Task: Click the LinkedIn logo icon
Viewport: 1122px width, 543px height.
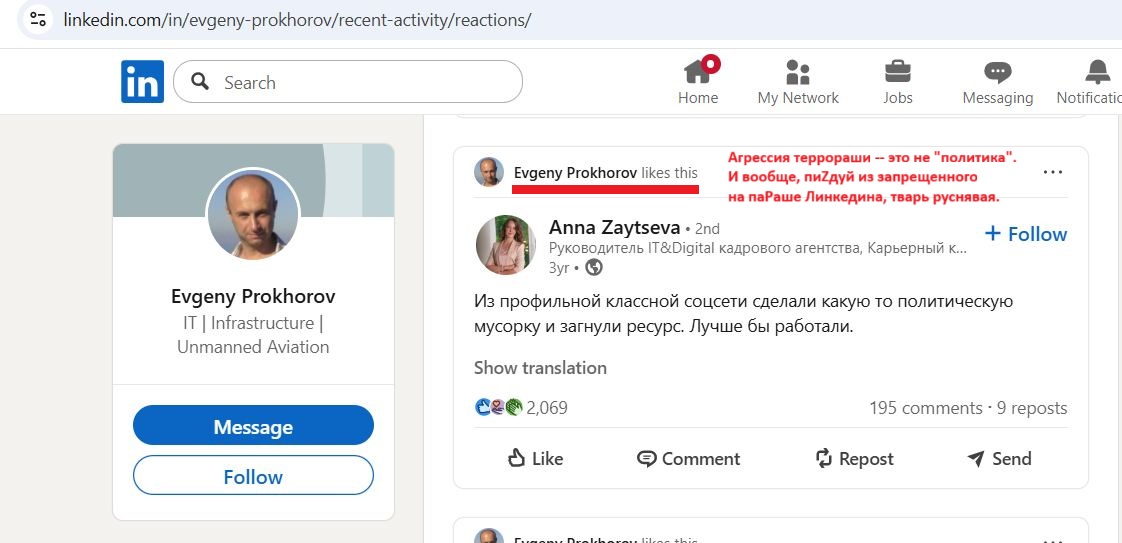Action: (142, 82)
